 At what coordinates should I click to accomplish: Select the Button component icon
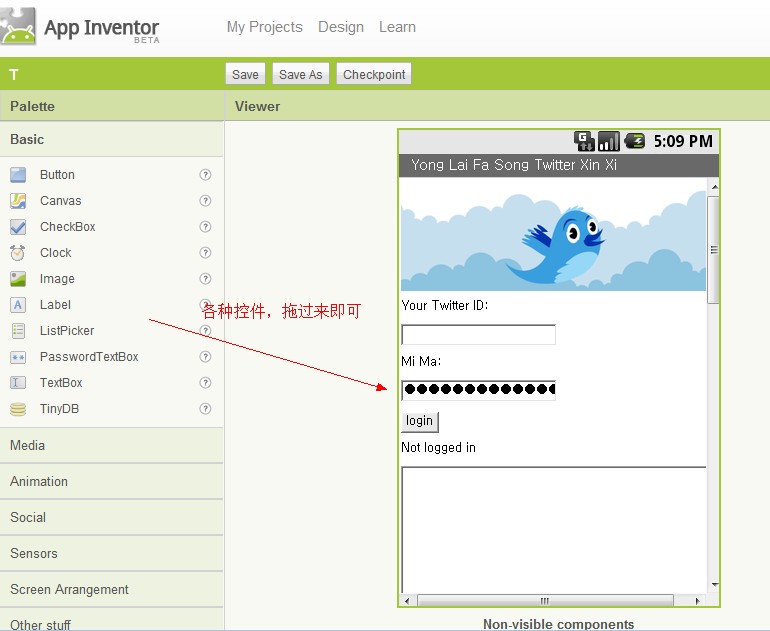[x=18, y=175]
